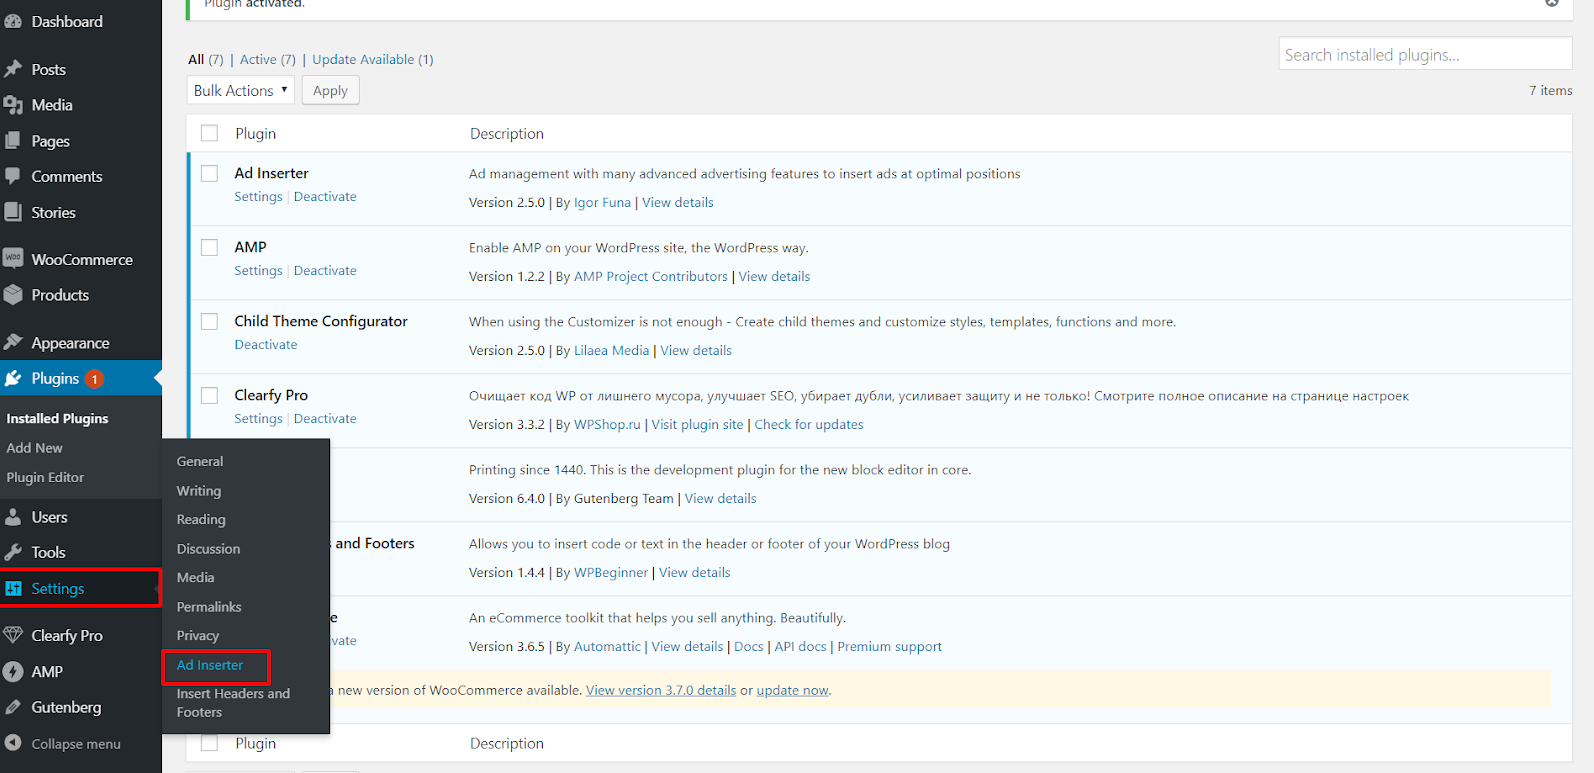Open Add New plugin submenu item
This screenshot has height=773, width=1594.
tap(34, 448)
